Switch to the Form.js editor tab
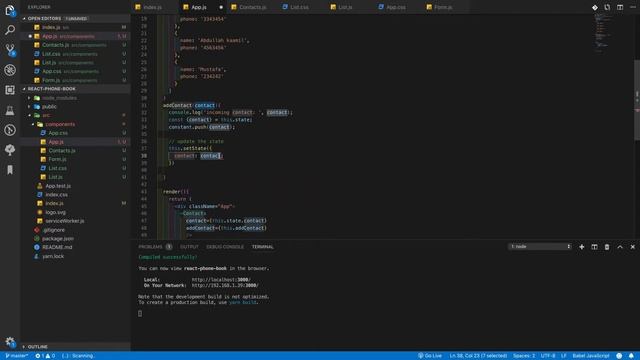 point(443,7)
